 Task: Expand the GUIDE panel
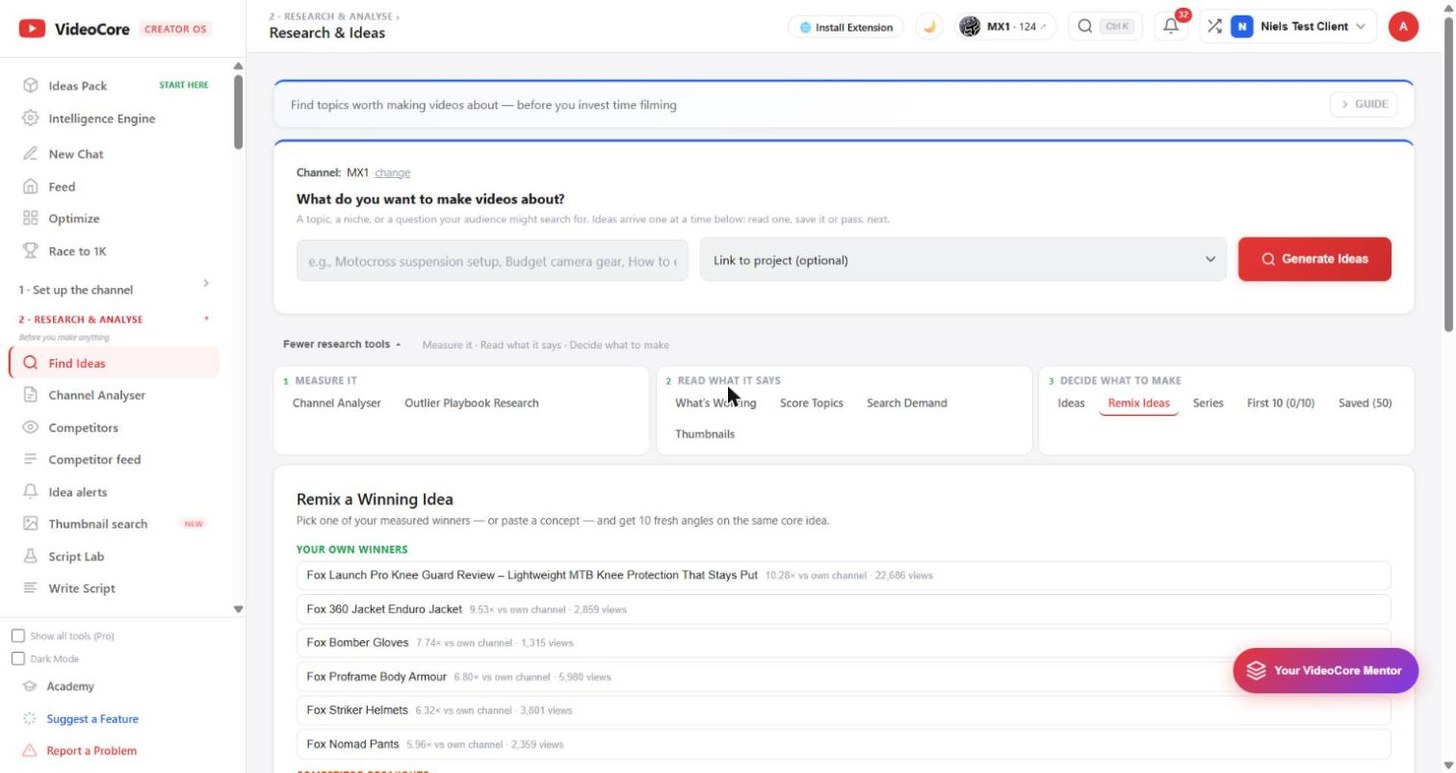click(1364, 104)
